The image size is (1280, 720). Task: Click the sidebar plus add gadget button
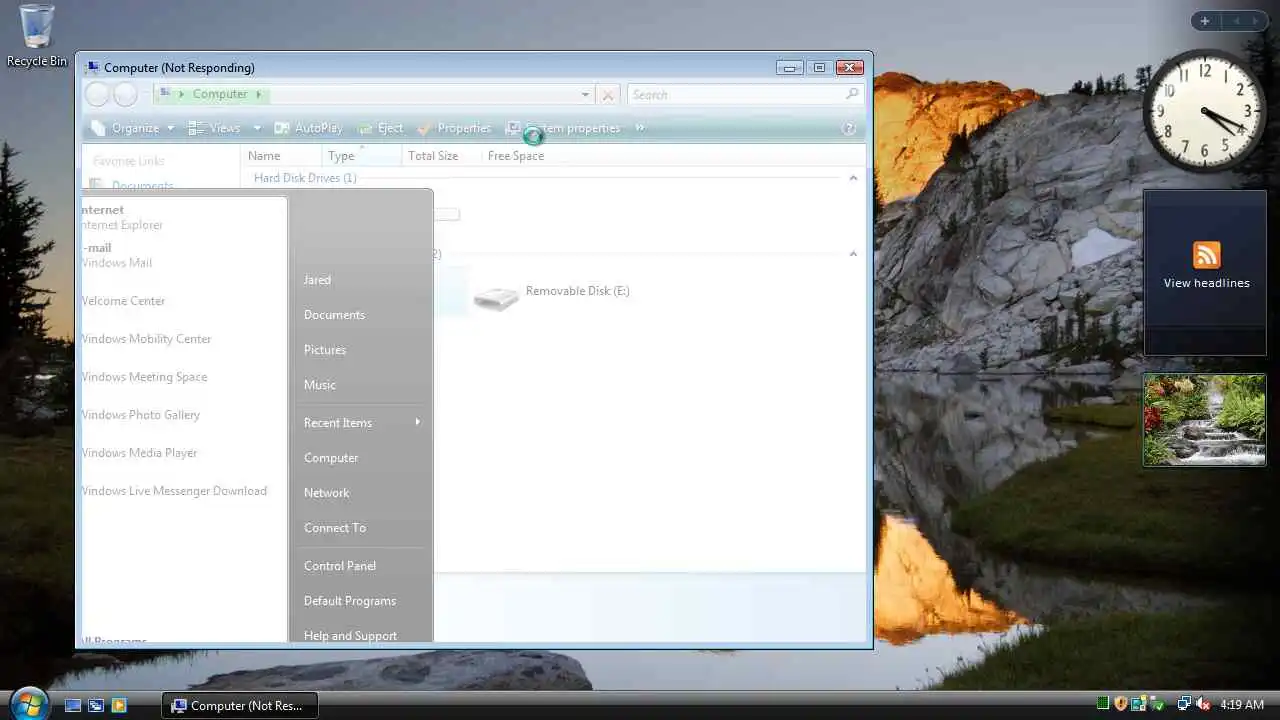(1205, 21)
